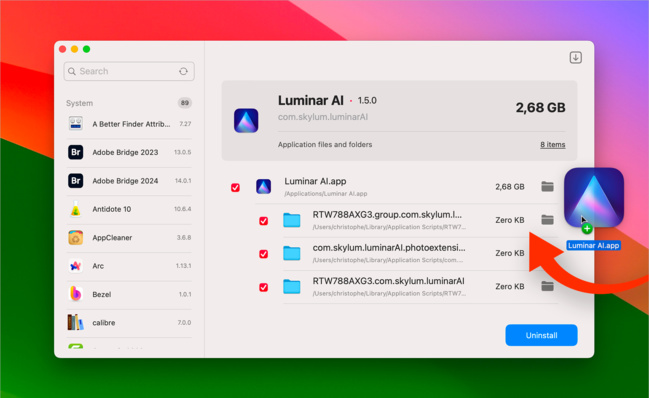The image size is (649, 398).
Task: Reveal Luminar AI.app in Finder folder icon
Action: click(x=547, y=187)
